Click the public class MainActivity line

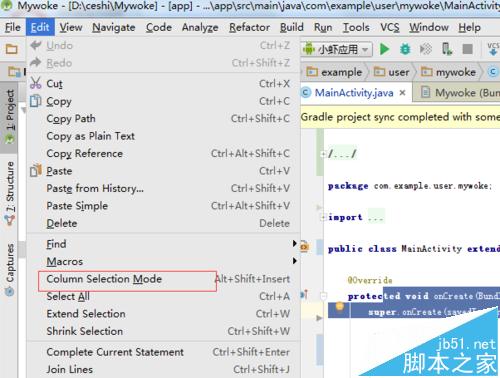click(x=414, y=249)
